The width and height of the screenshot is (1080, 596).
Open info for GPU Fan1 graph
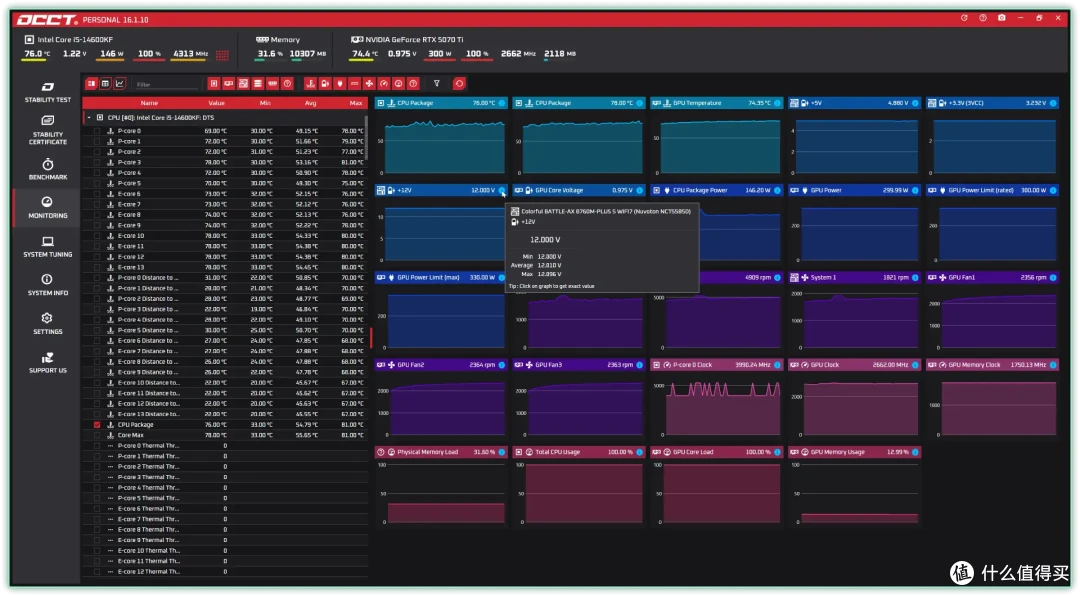coord(1053,278)
